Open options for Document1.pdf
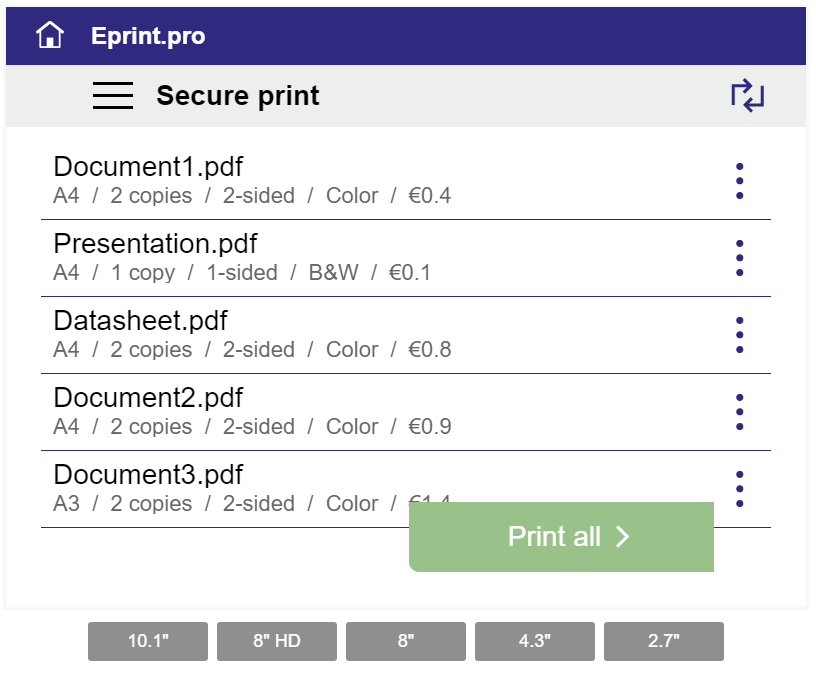816x673 pixels. pos(740,181)
